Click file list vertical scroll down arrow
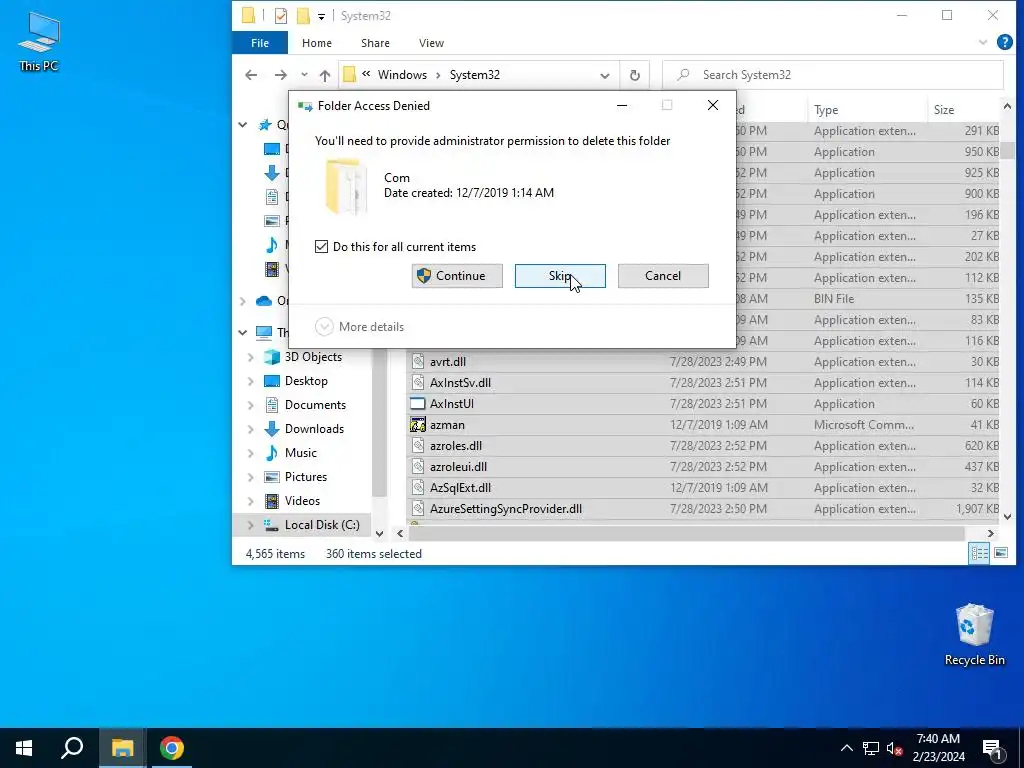1024x768 pixels. pyautogui.click(x=1007, y=516)
